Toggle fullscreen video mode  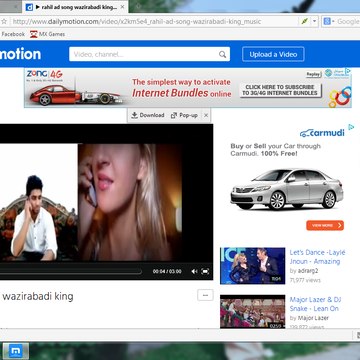tap(205, 271)
